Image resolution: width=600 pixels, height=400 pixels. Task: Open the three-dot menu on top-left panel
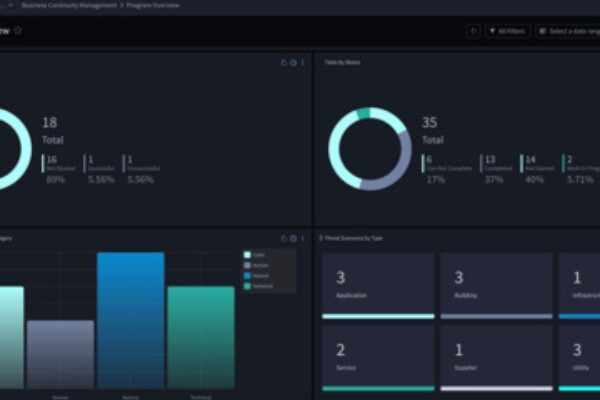[303, 62]
